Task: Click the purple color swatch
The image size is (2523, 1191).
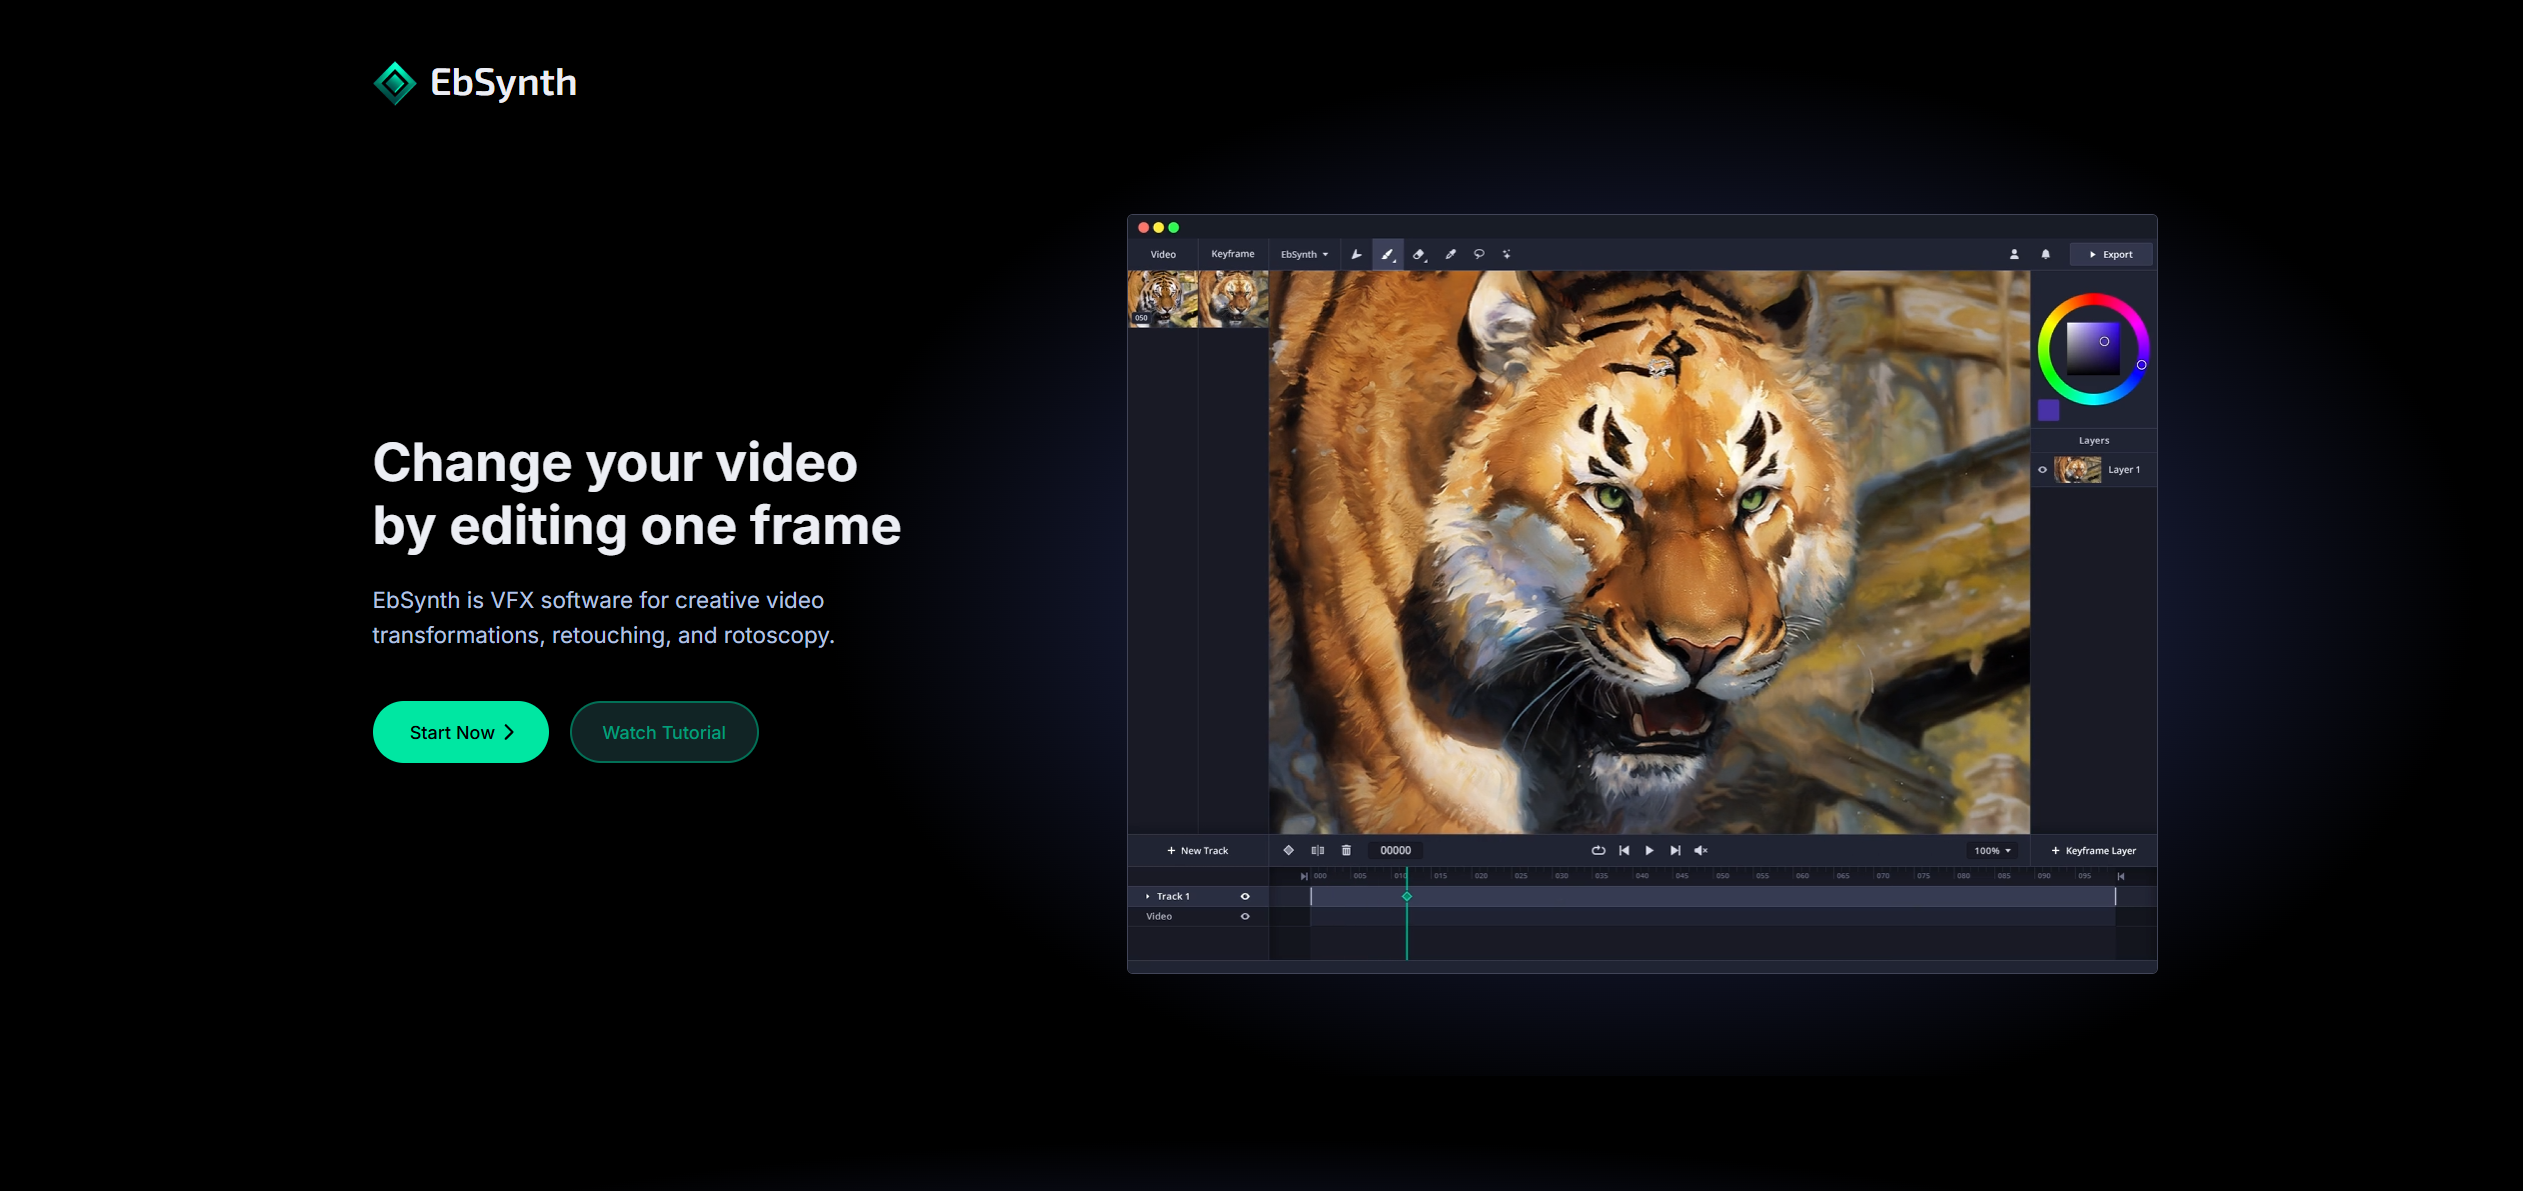Action: tap(2049, 410)
